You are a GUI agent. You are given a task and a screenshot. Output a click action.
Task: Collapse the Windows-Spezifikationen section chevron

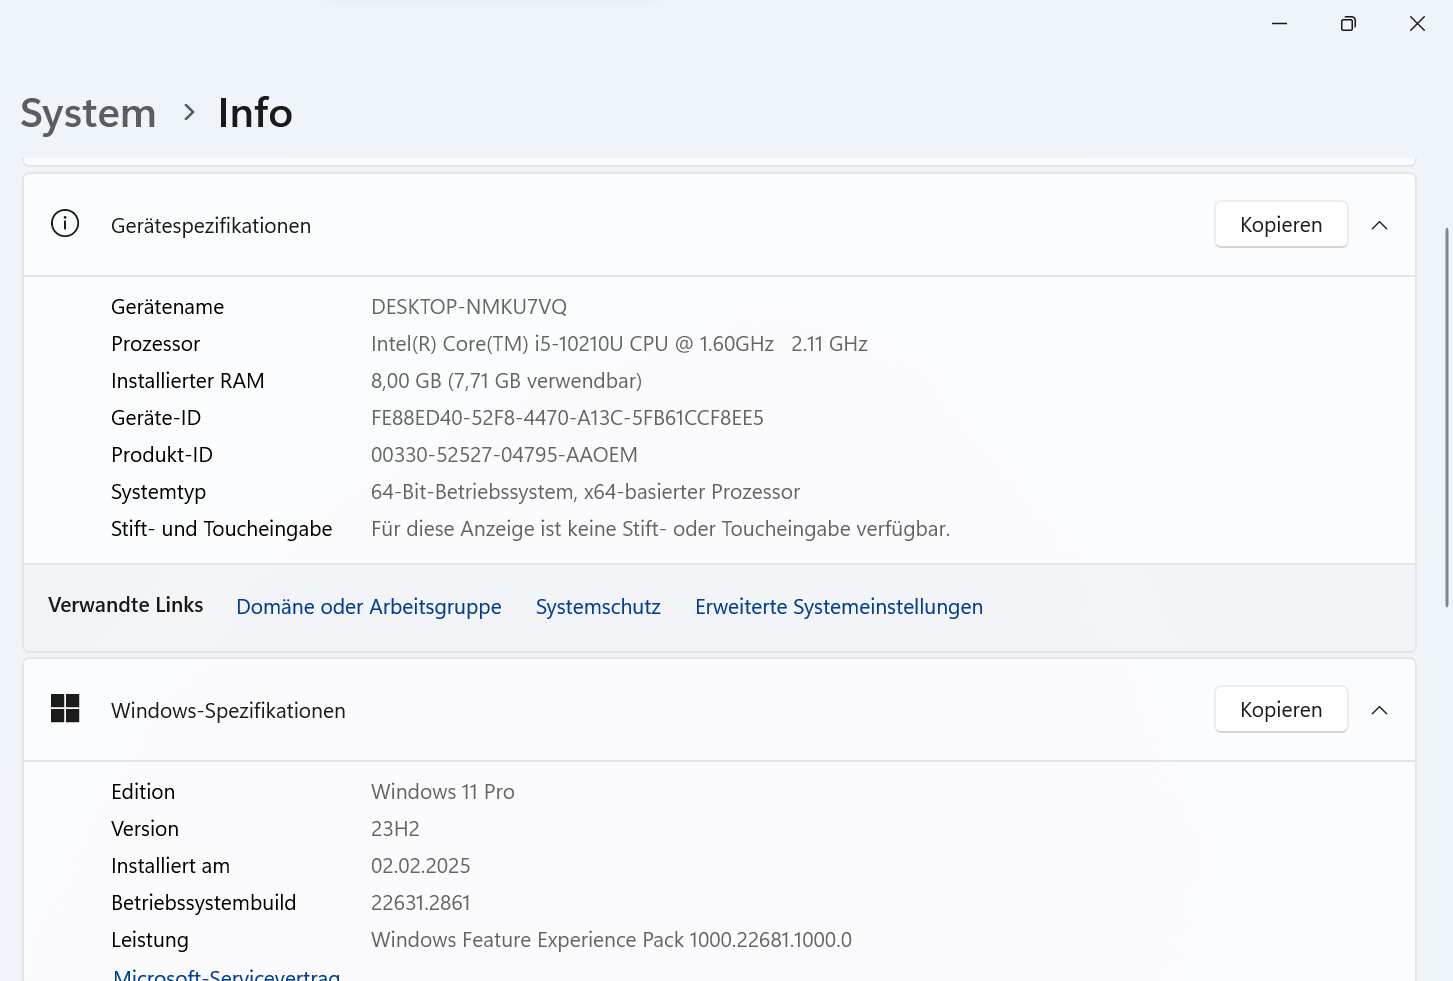pos(1380,710)
